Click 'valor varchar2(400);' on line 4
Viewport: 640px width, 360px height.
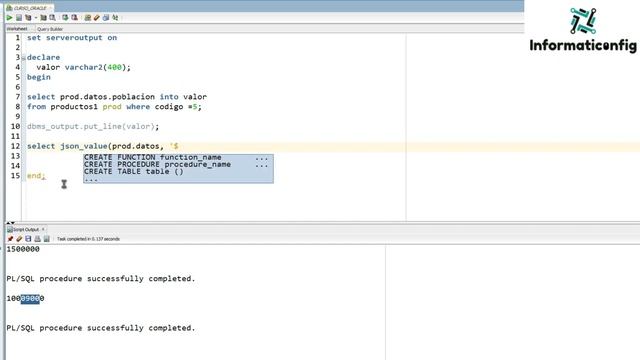pyautogui.click(x=84, y=67)
